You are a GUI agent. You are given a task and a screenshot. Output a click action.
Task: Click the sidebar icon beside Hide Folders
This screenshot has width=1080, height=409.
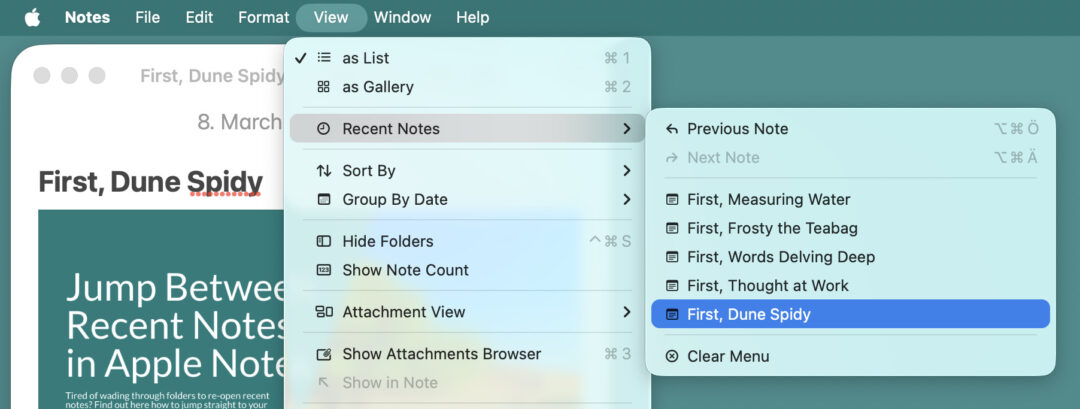(323, 241)
